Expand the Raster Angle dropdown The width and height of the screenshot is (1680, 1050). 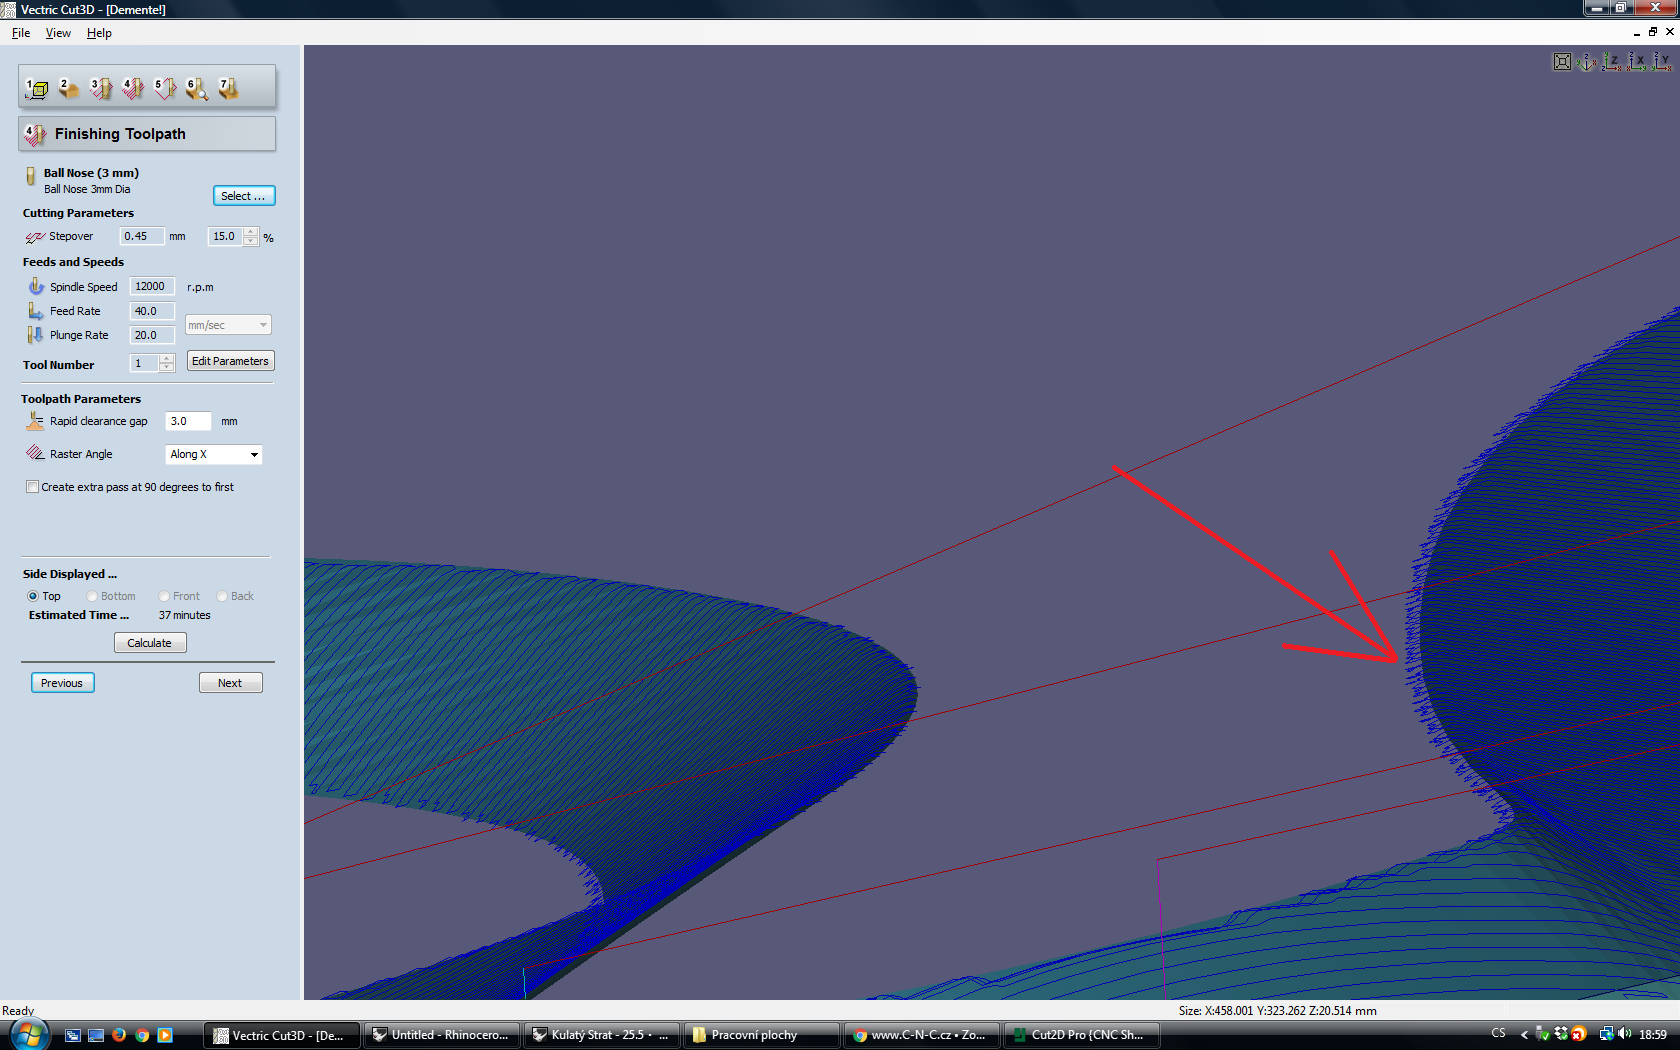click(254, 455)
